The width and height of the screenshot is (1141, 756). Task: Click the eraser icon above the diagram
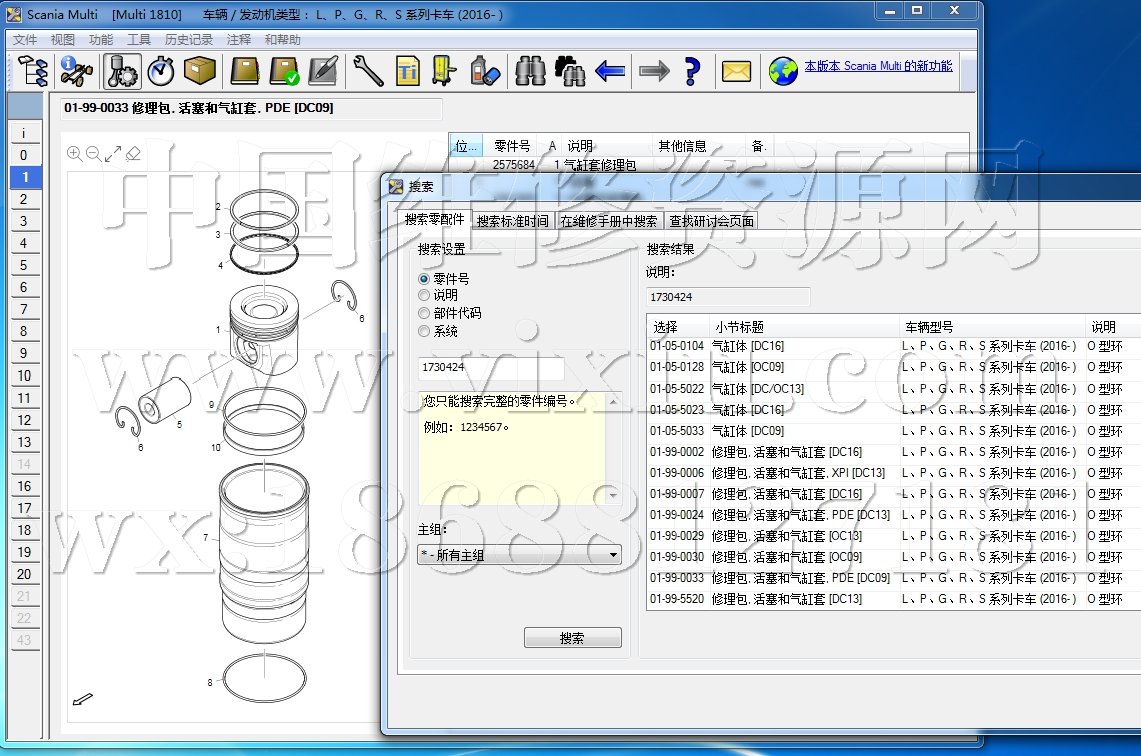click(x=134, y=153)
